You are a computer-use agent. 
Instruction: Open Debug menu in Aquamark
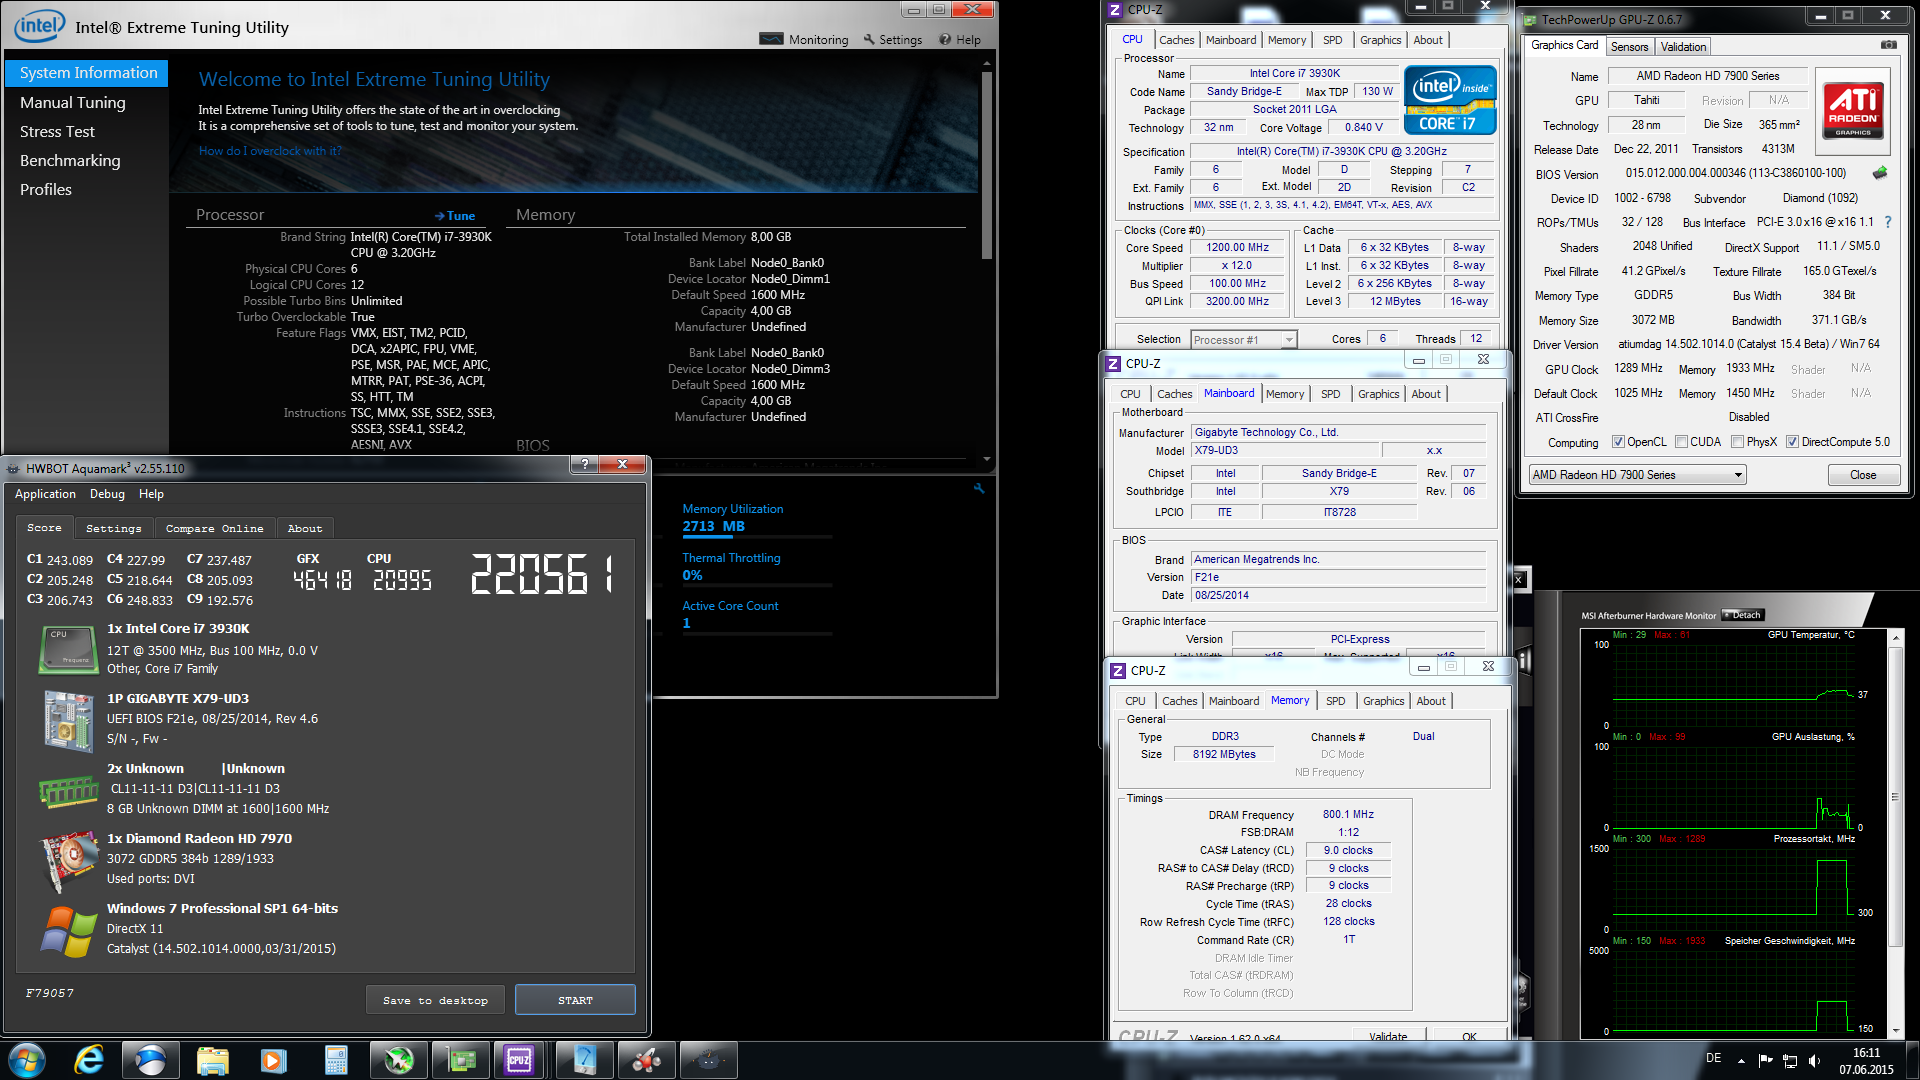click(107, 494)
